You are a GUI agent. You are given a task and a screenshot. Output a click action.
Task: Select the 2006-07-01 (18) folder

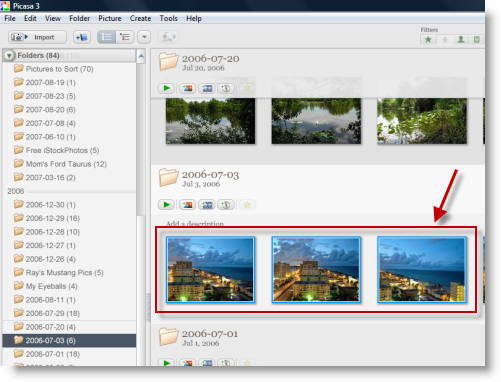[69, 354]
